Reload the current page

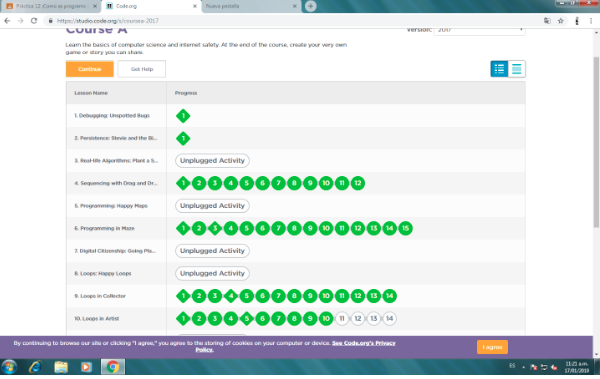pyautogui.click(x=34, y=21)
